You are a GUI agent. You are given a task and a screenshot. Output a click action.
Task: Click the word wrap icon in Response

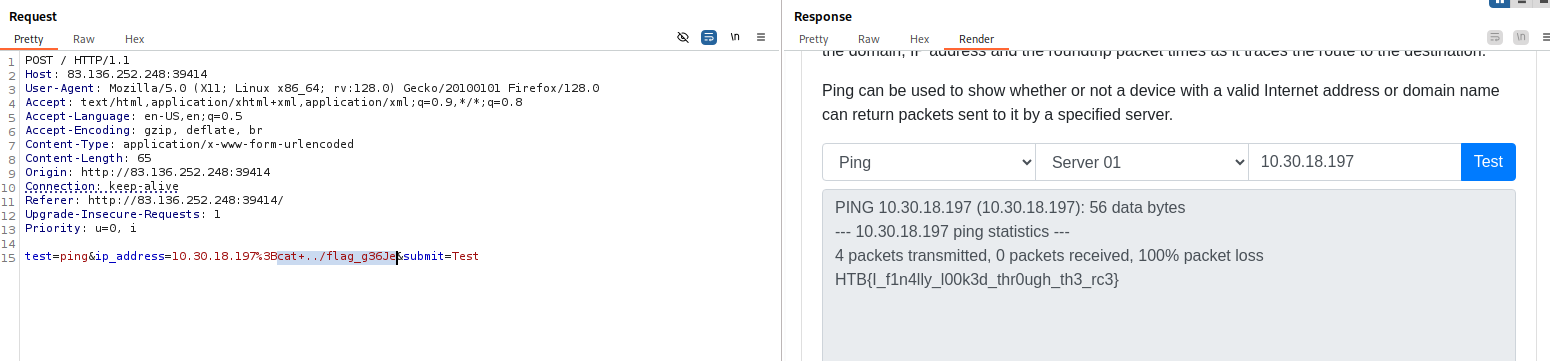1495,37
